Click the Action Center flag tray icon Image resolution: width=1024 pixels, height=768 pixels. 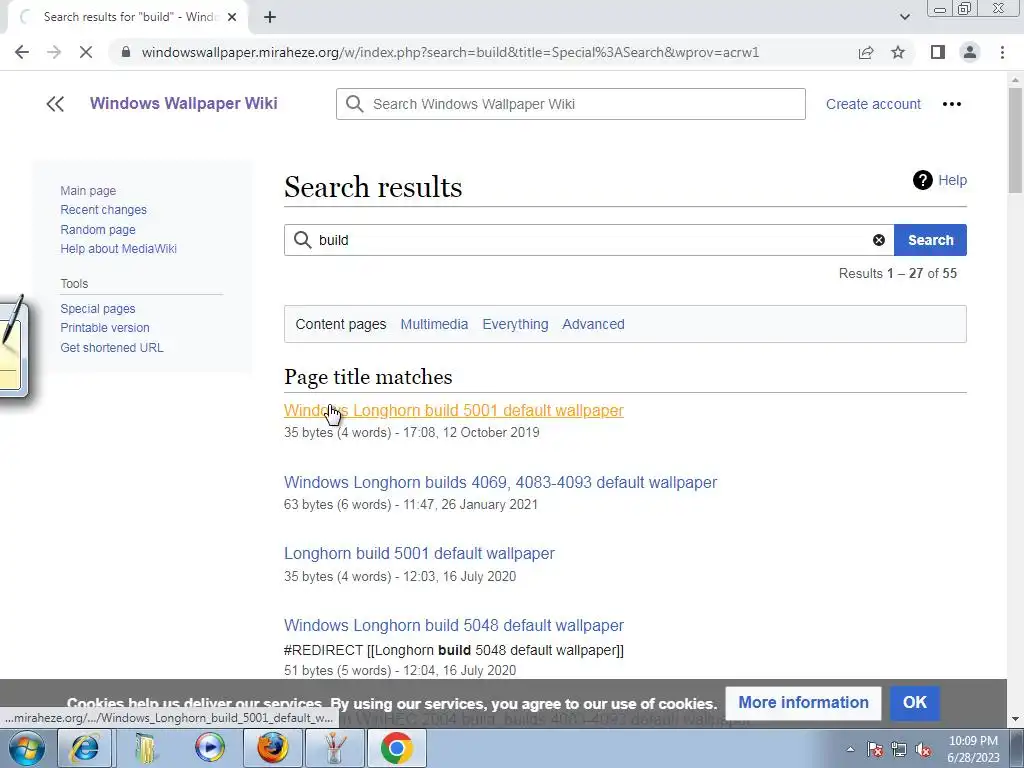[x=875, y=749]
